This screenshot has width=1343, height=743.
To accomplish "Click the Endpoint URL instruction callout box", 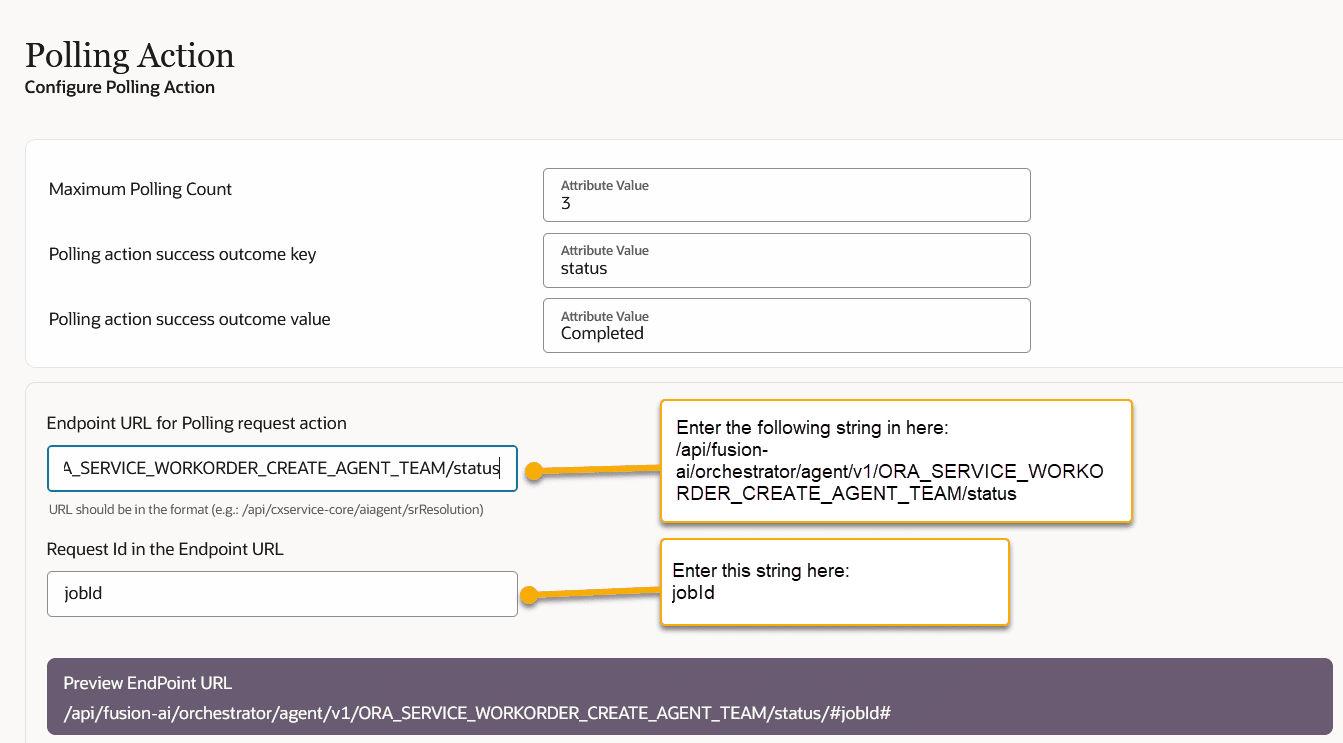I will click(895, 461).
